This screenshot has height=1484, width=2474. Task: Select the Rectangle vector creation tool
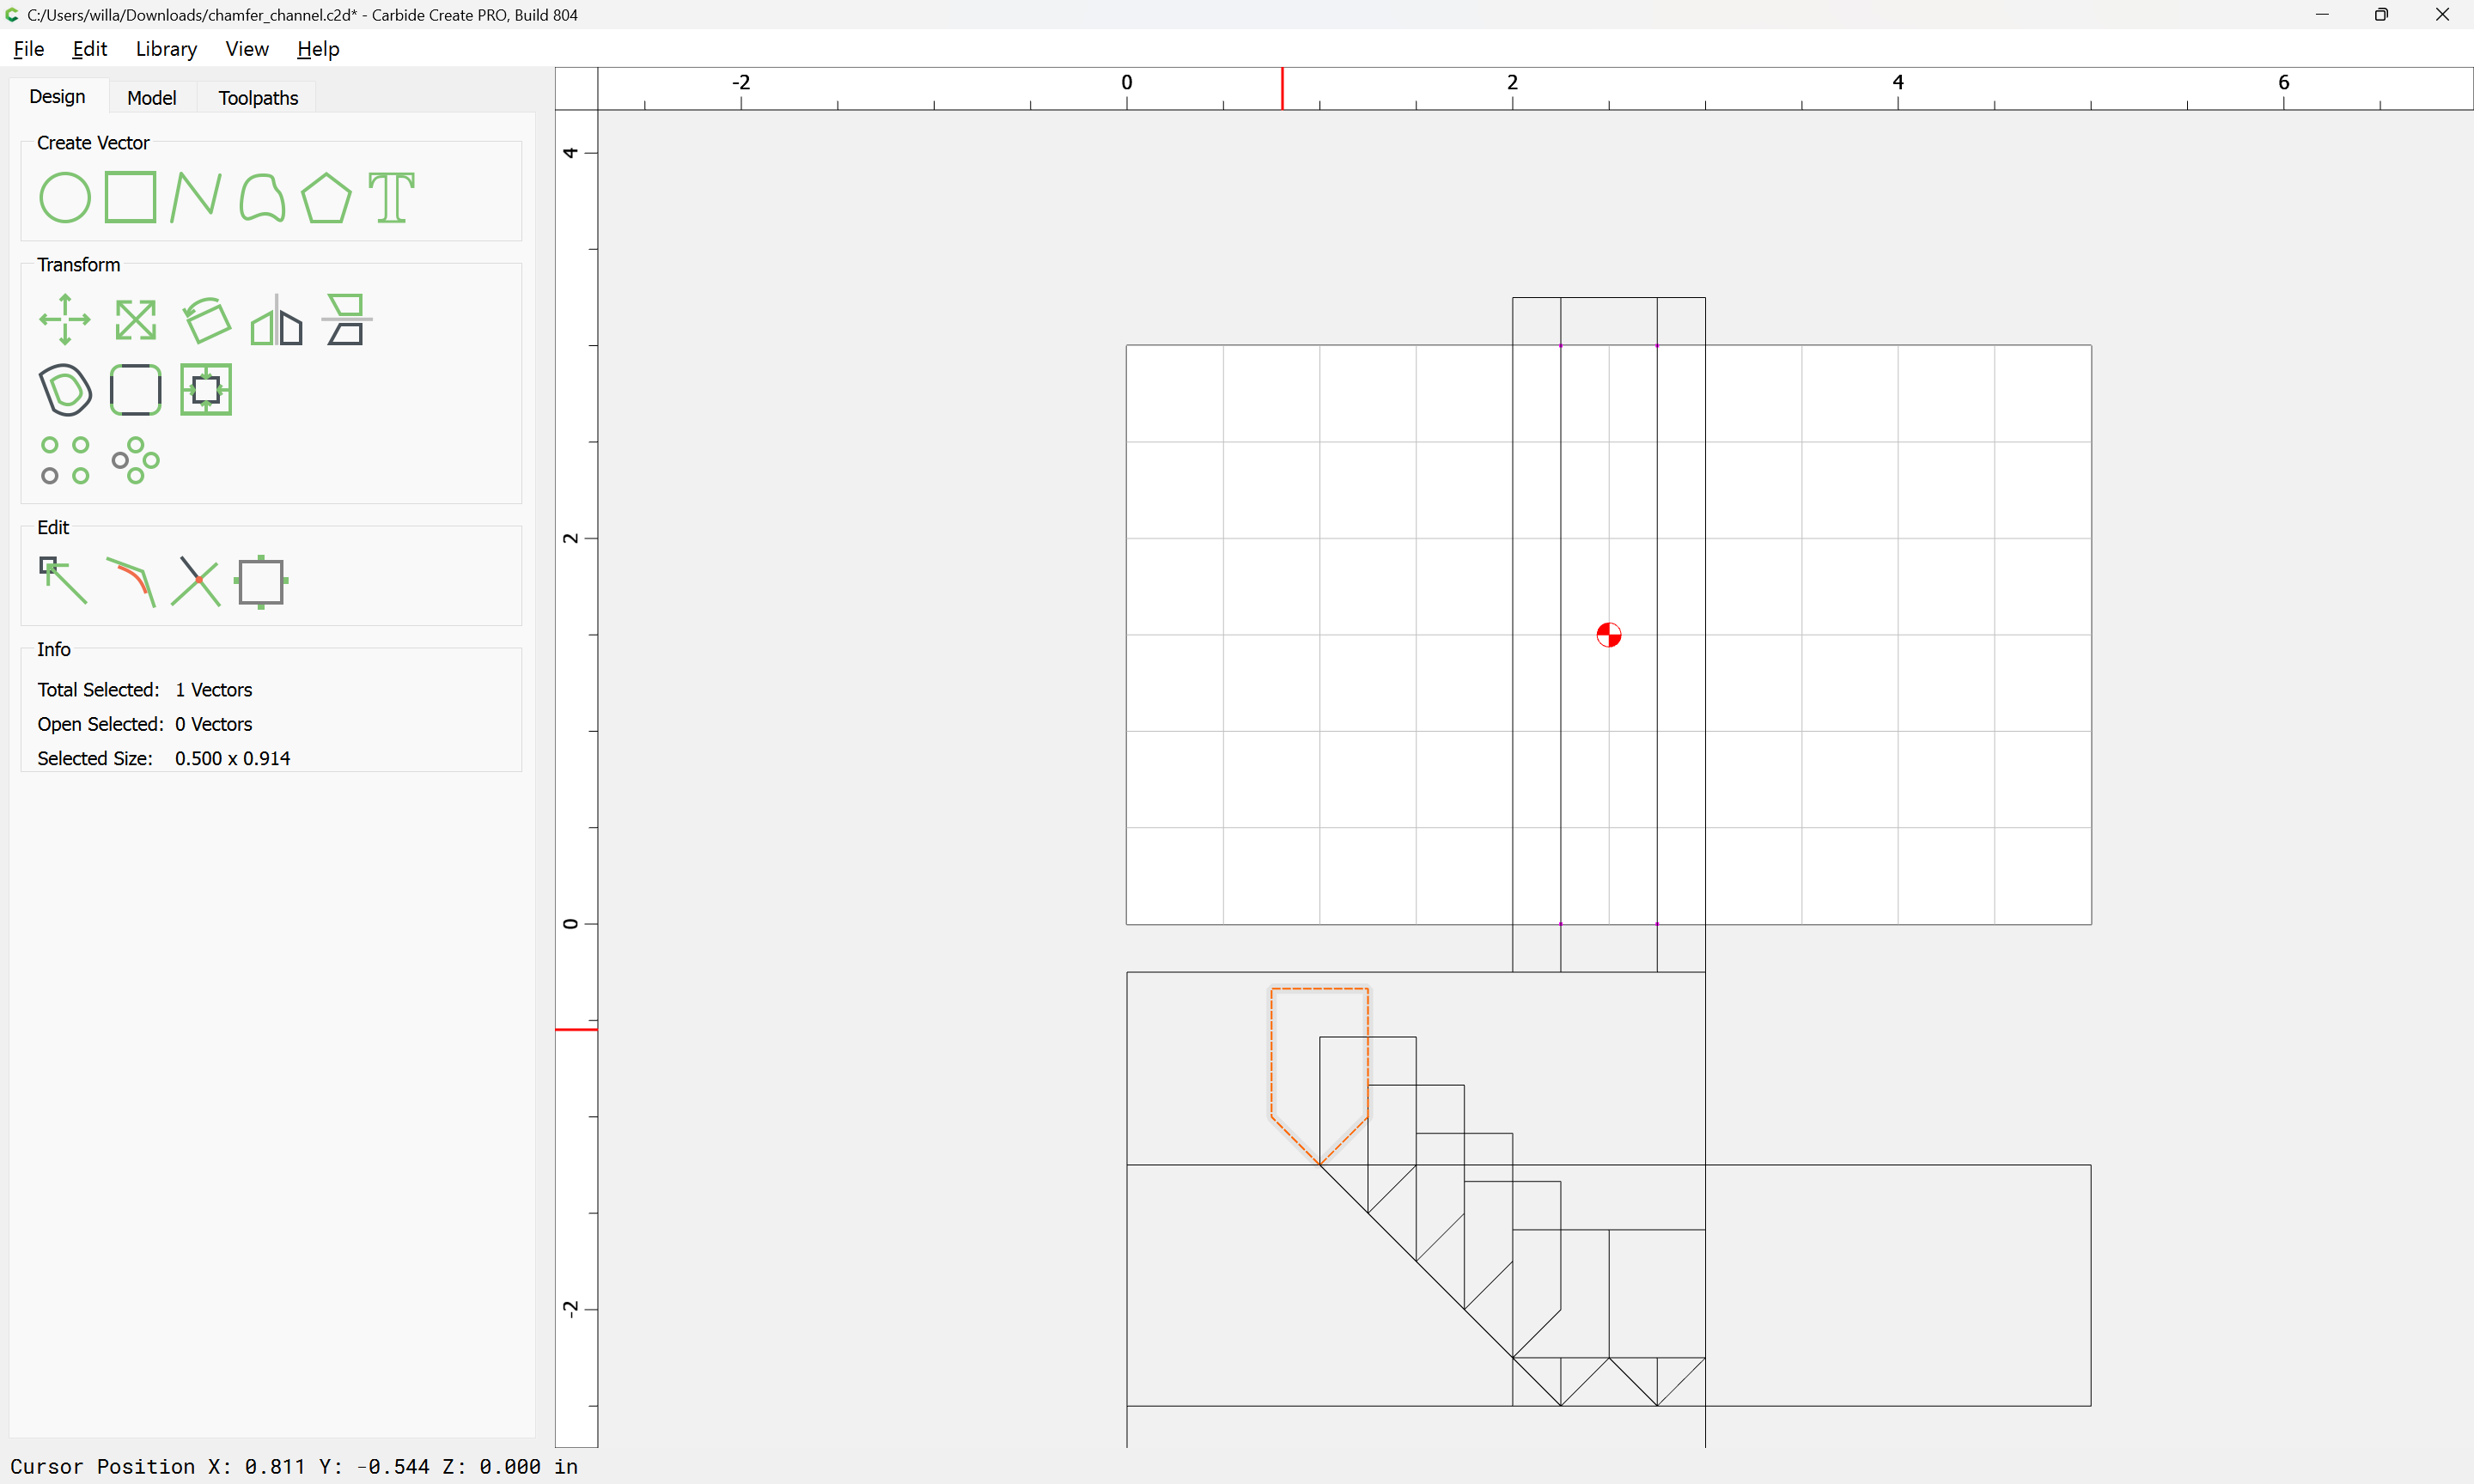pos(130,197)
